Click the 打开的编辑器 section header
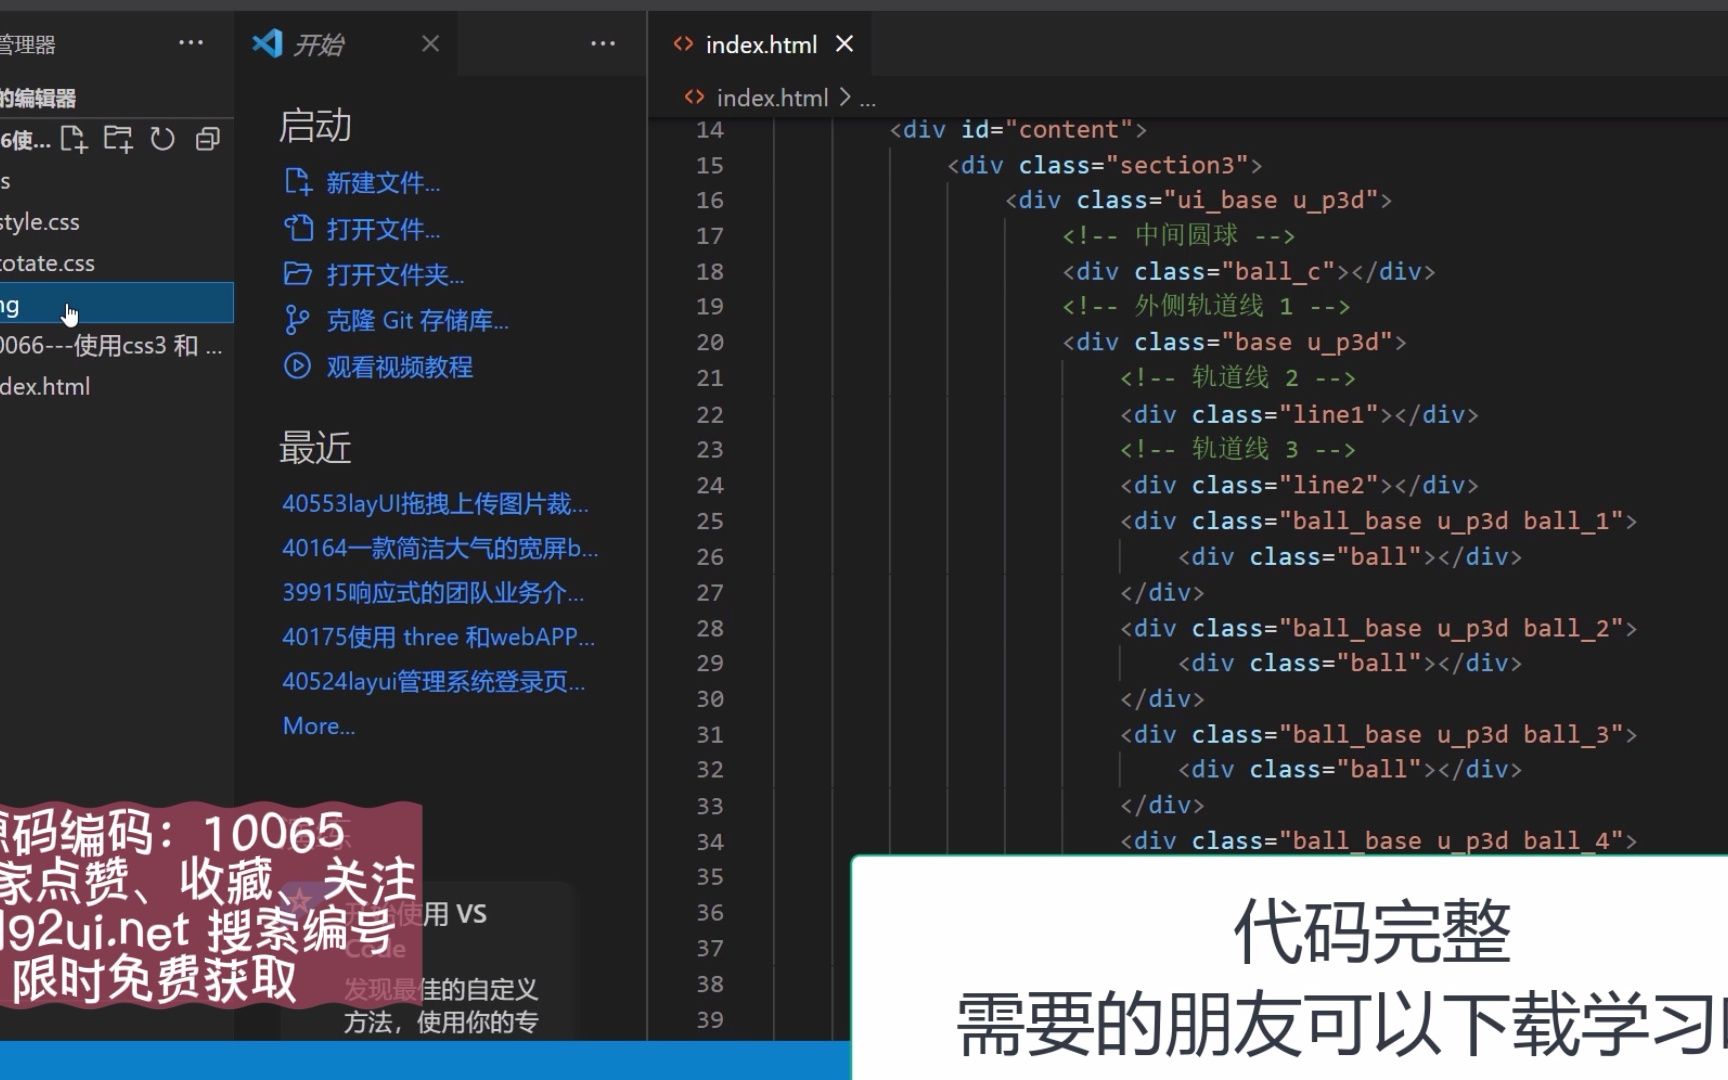The width and height of the screenshot is (1728, 1080). pos(117,98)
